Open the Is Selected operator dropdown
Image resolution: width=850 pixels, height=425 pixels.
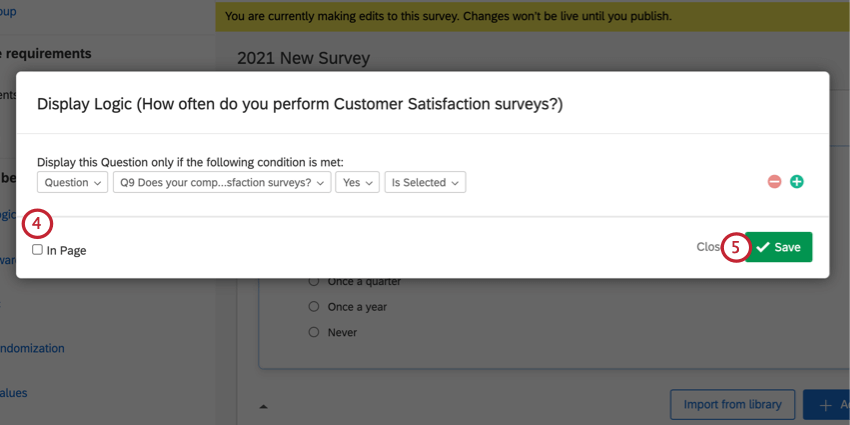425,182
